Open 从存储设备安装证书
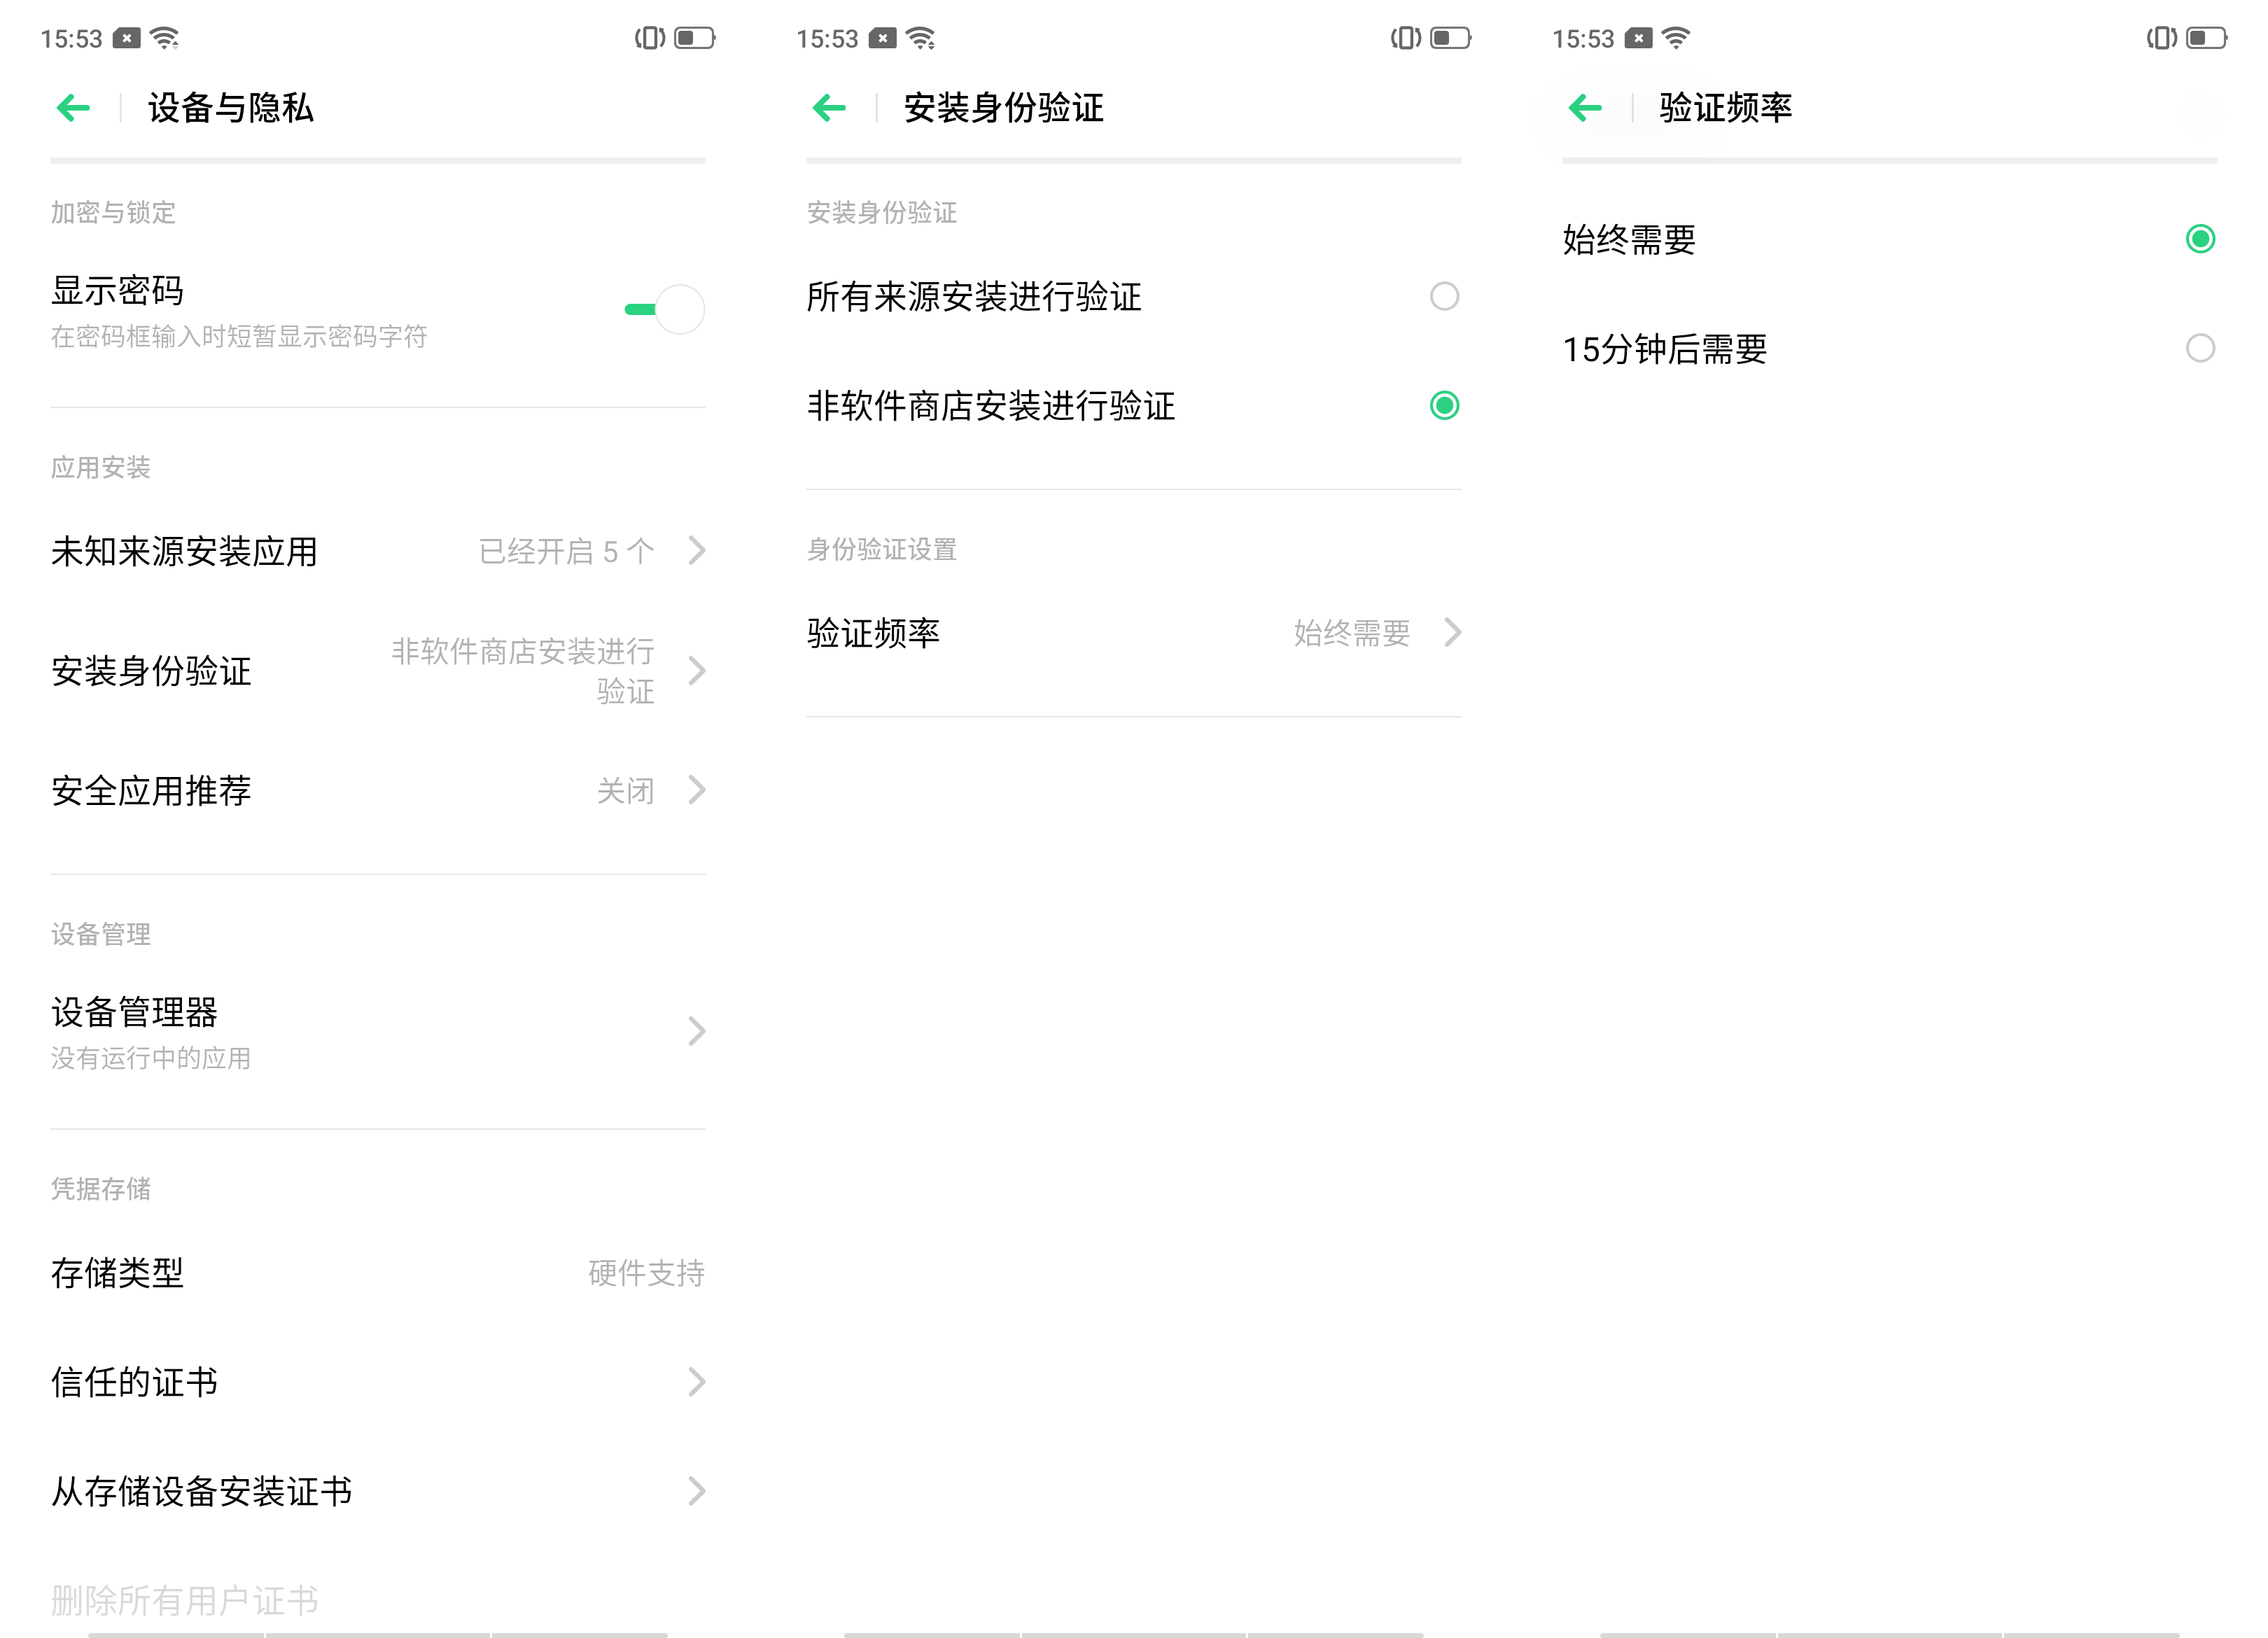 (x=378, y=1492)
